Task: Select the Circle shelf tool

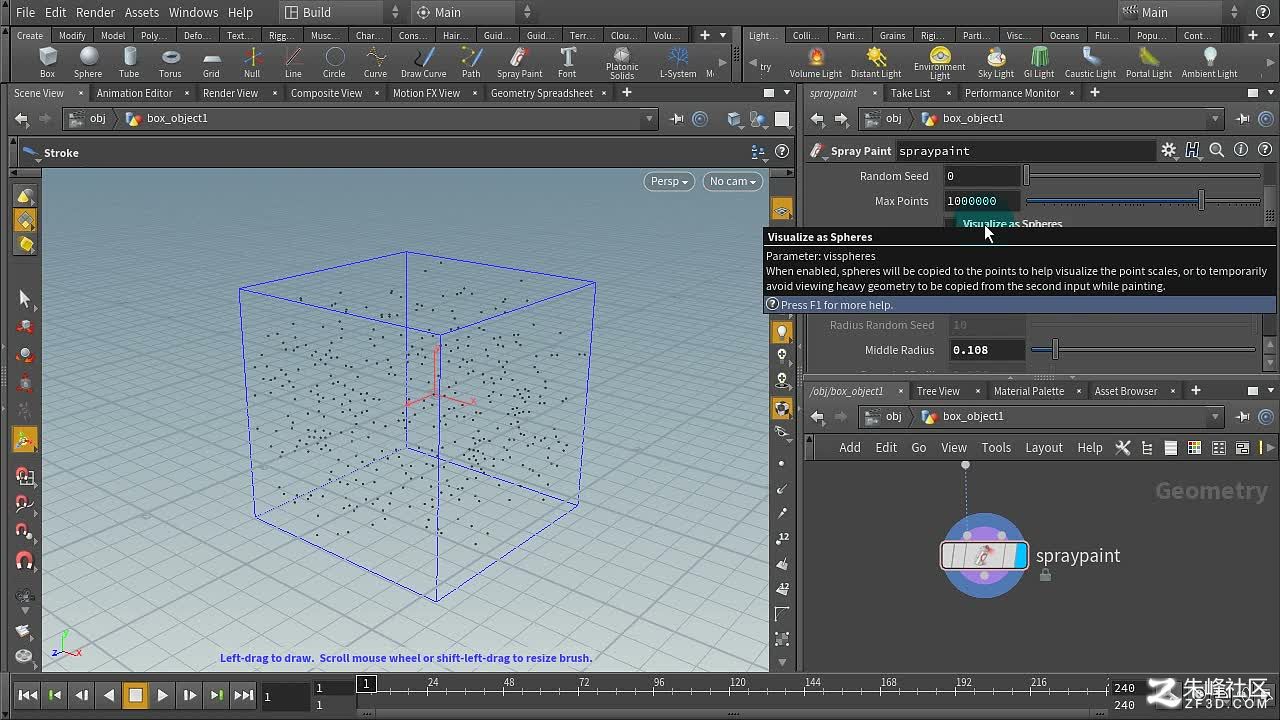Action: pos(334,62)
